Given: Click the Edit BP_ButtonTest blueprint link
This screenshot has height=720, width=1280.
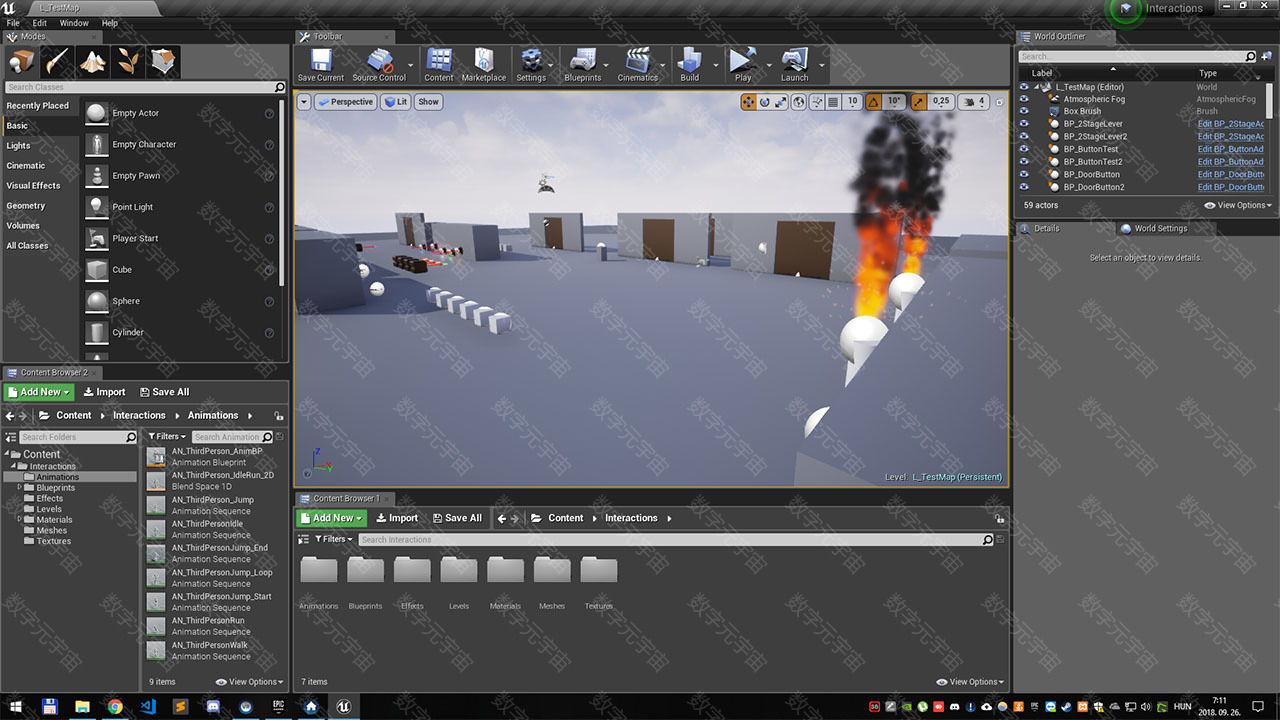Looking at the screenshot, I should coord(1231,149).
